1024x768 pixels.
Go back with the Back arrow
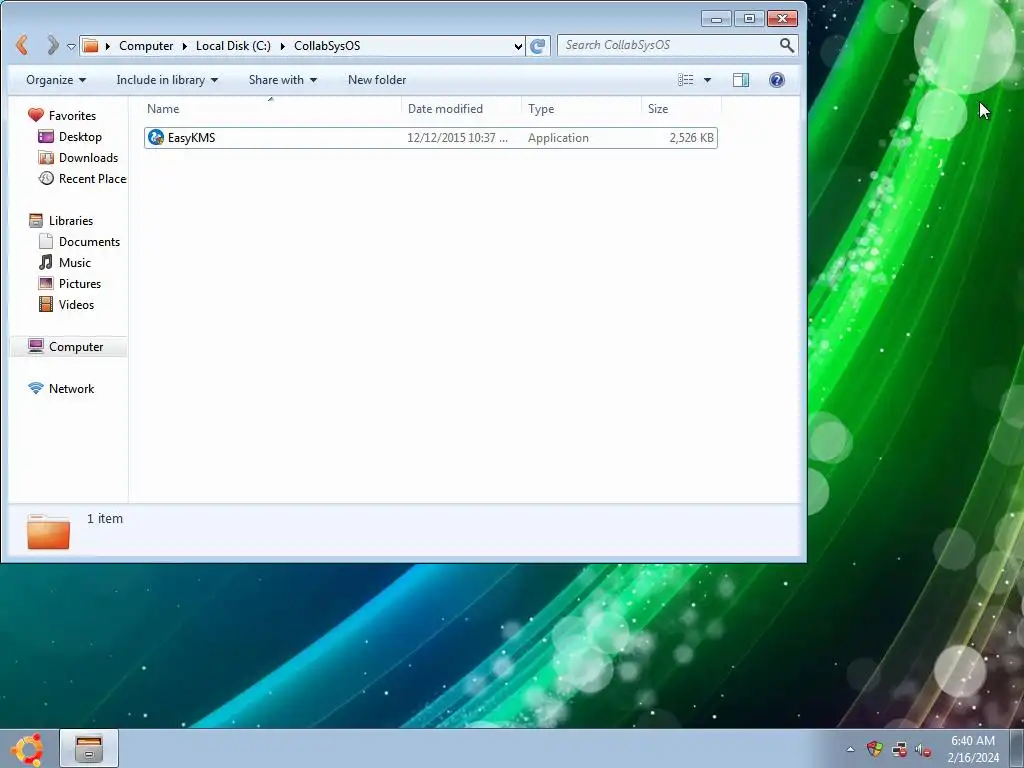click(x=22, y=45)
